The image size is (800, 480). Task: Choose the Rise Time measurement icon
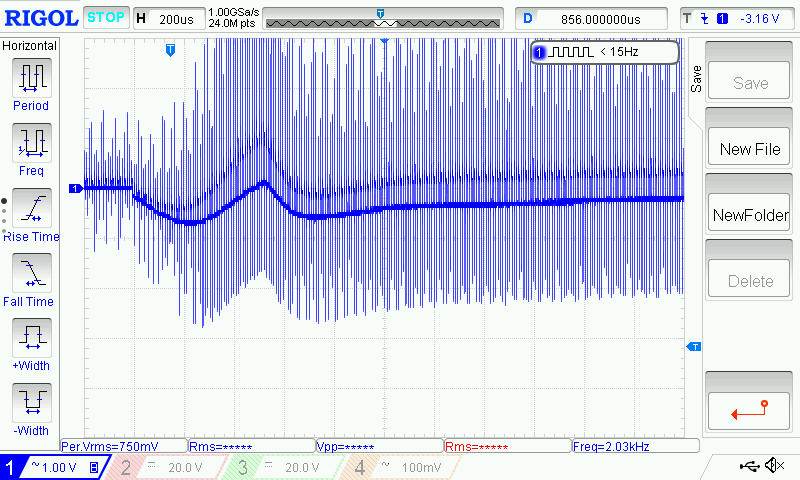coord(31,208)
